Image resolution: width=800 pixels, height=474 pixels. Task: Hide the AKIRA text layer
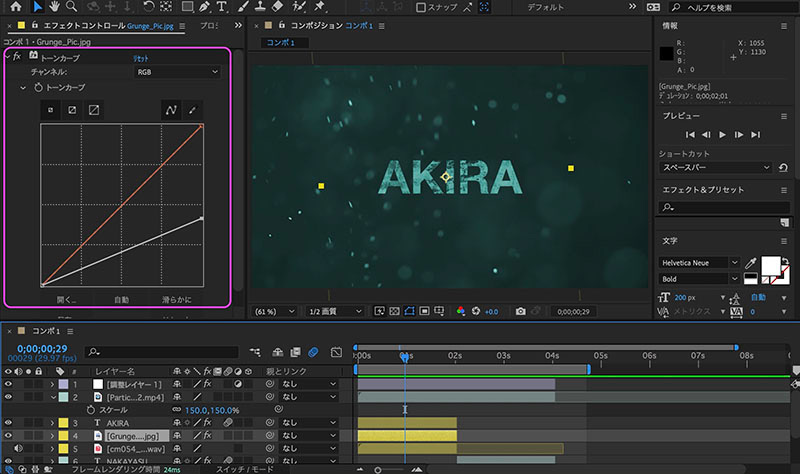8,422
